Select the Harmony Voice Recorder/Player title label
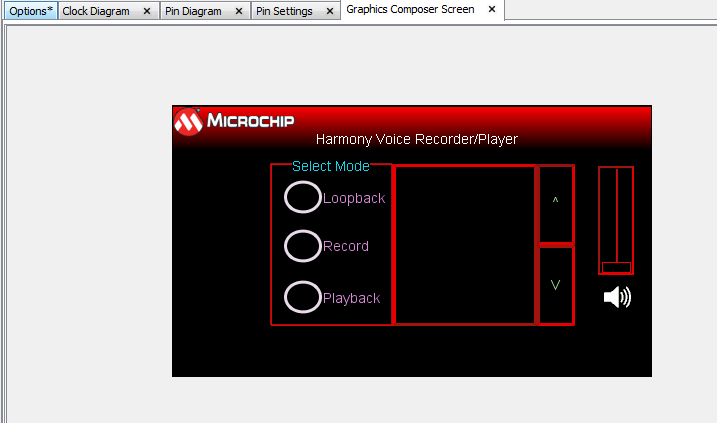The width and height of the screenshot is (717, 423). (x=416, y=139)
